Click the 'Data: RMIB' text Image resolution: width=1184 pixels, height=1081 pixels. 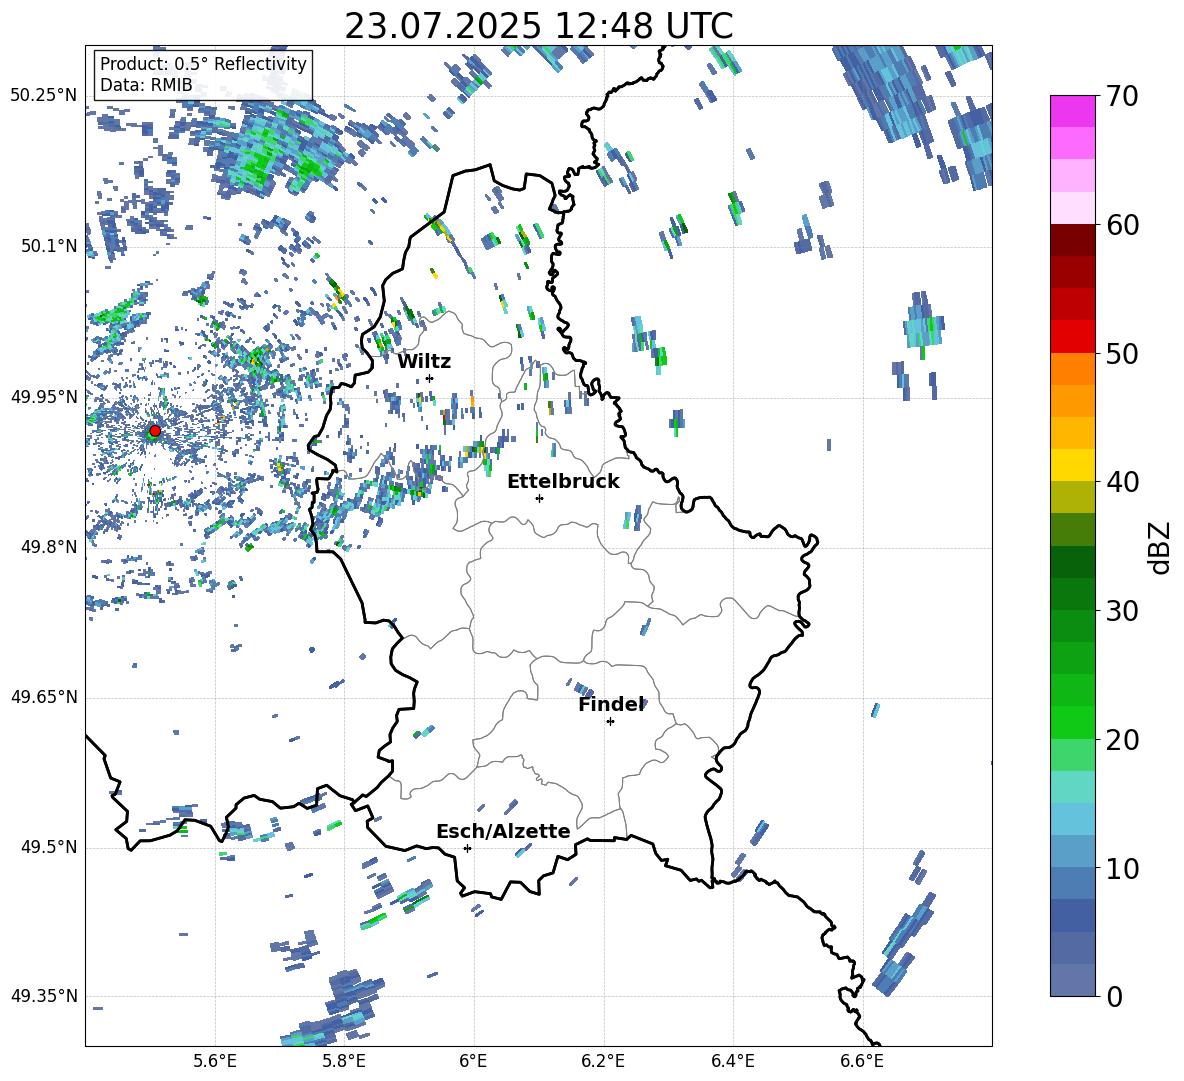tap(146, 85)
